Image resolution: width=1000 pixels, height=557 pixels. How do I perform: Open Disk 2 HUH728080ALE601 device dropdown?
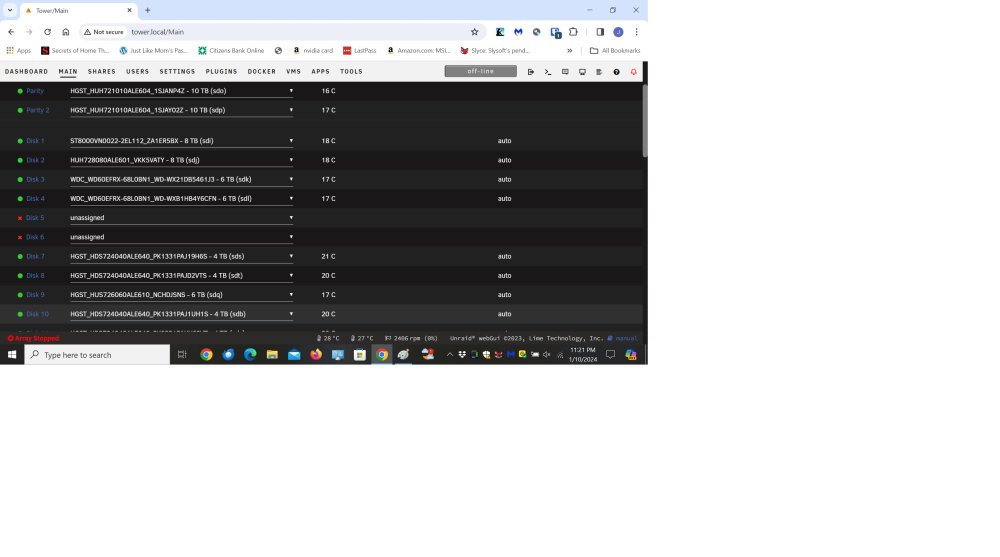point(182,160)
